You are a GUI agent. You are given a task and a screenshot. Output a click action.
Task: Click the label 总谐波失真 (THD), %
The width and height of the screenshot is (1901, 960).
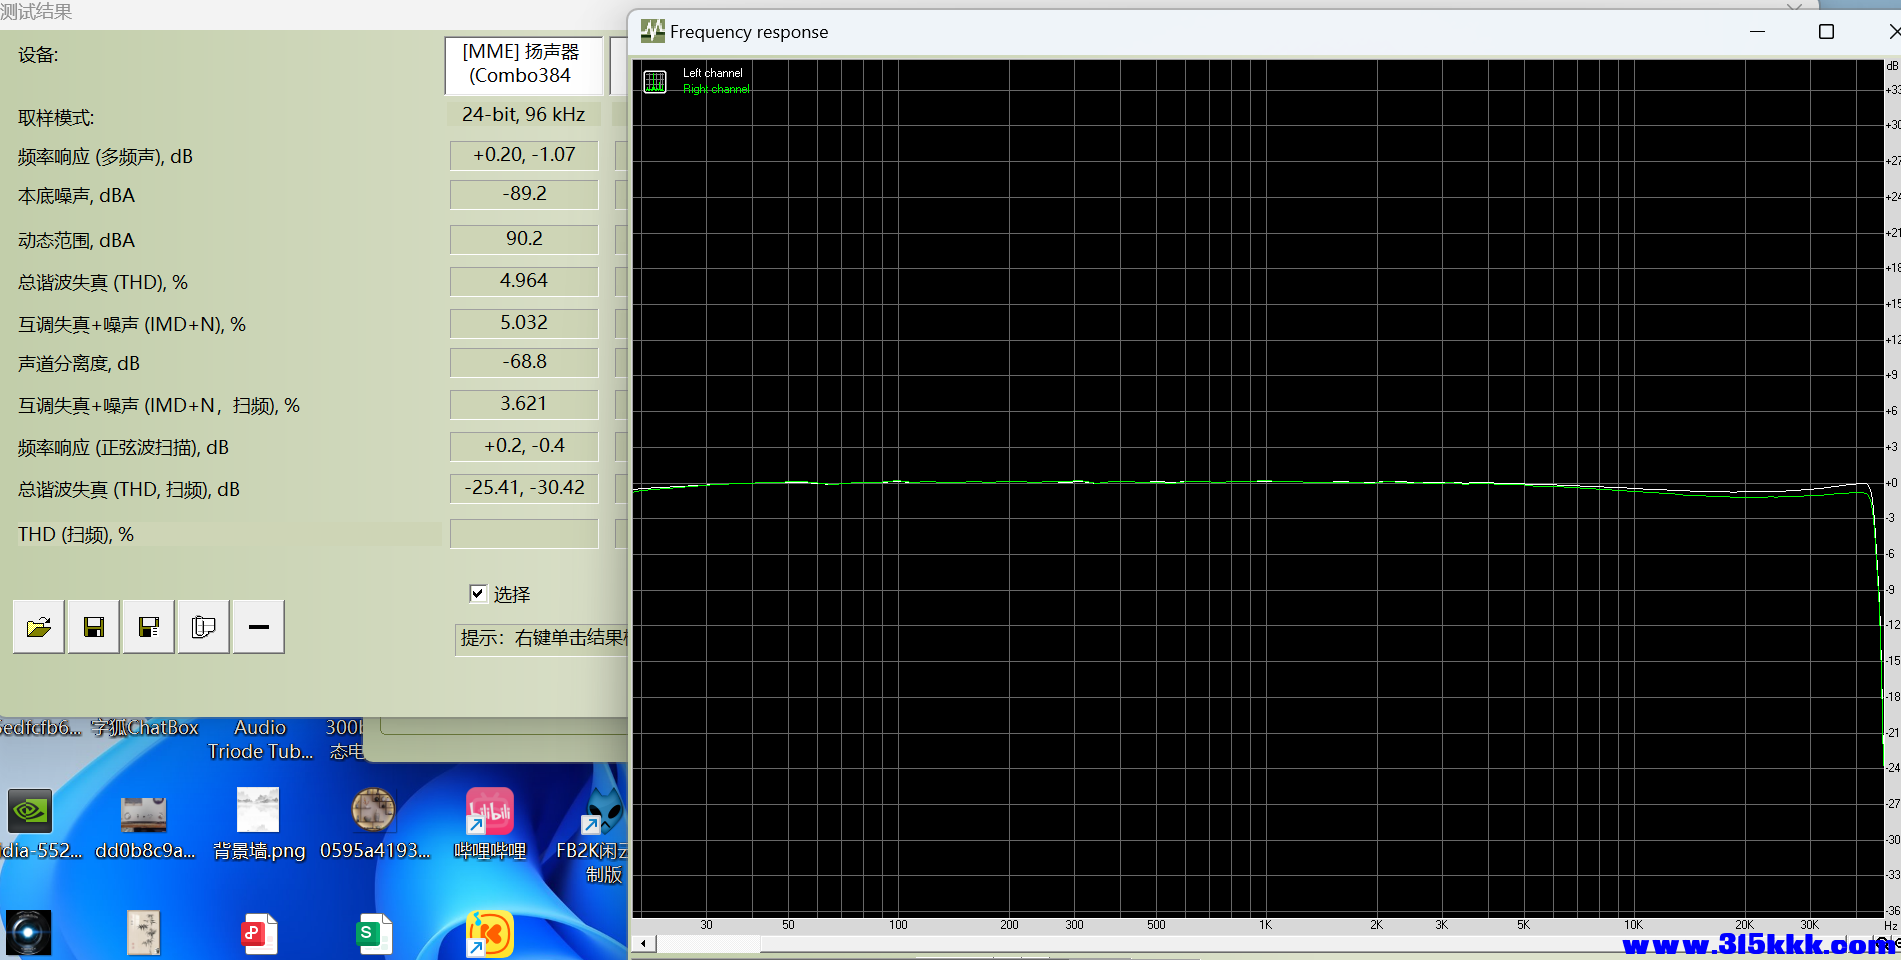[x=103, y=283]
